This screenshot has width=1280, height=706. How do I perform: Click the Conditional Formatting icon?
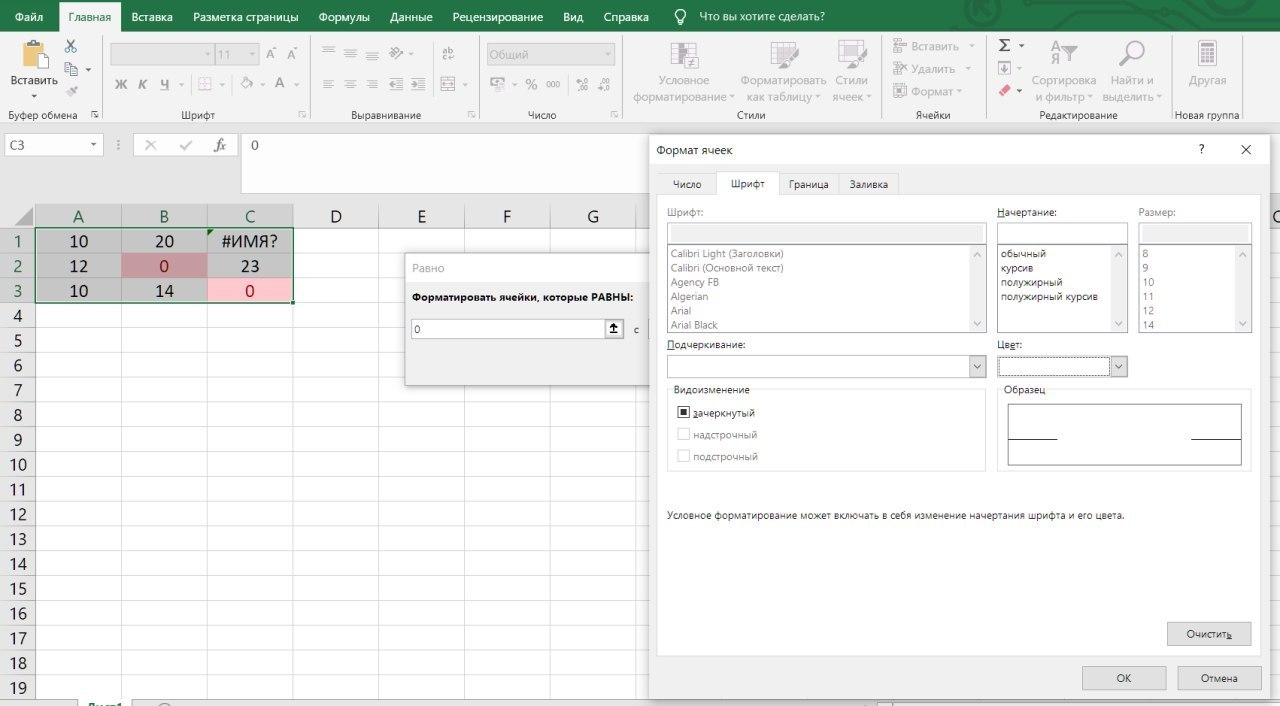point(684,56)
